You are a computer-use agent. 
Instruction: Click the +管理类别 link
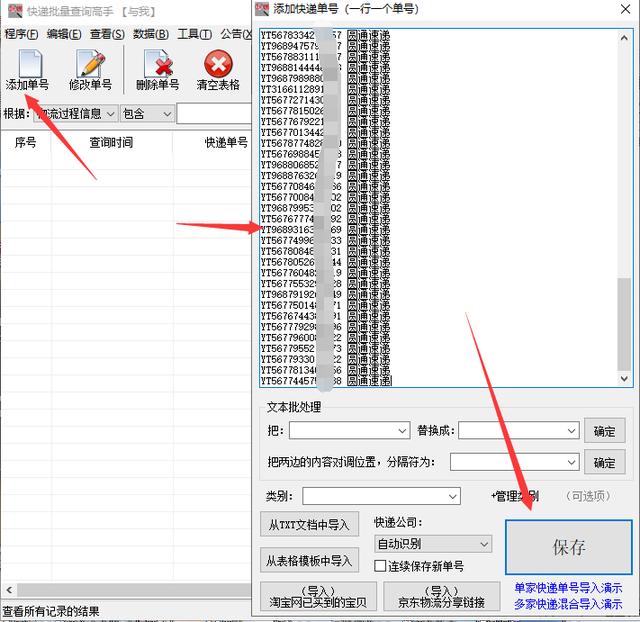[515, 496]
